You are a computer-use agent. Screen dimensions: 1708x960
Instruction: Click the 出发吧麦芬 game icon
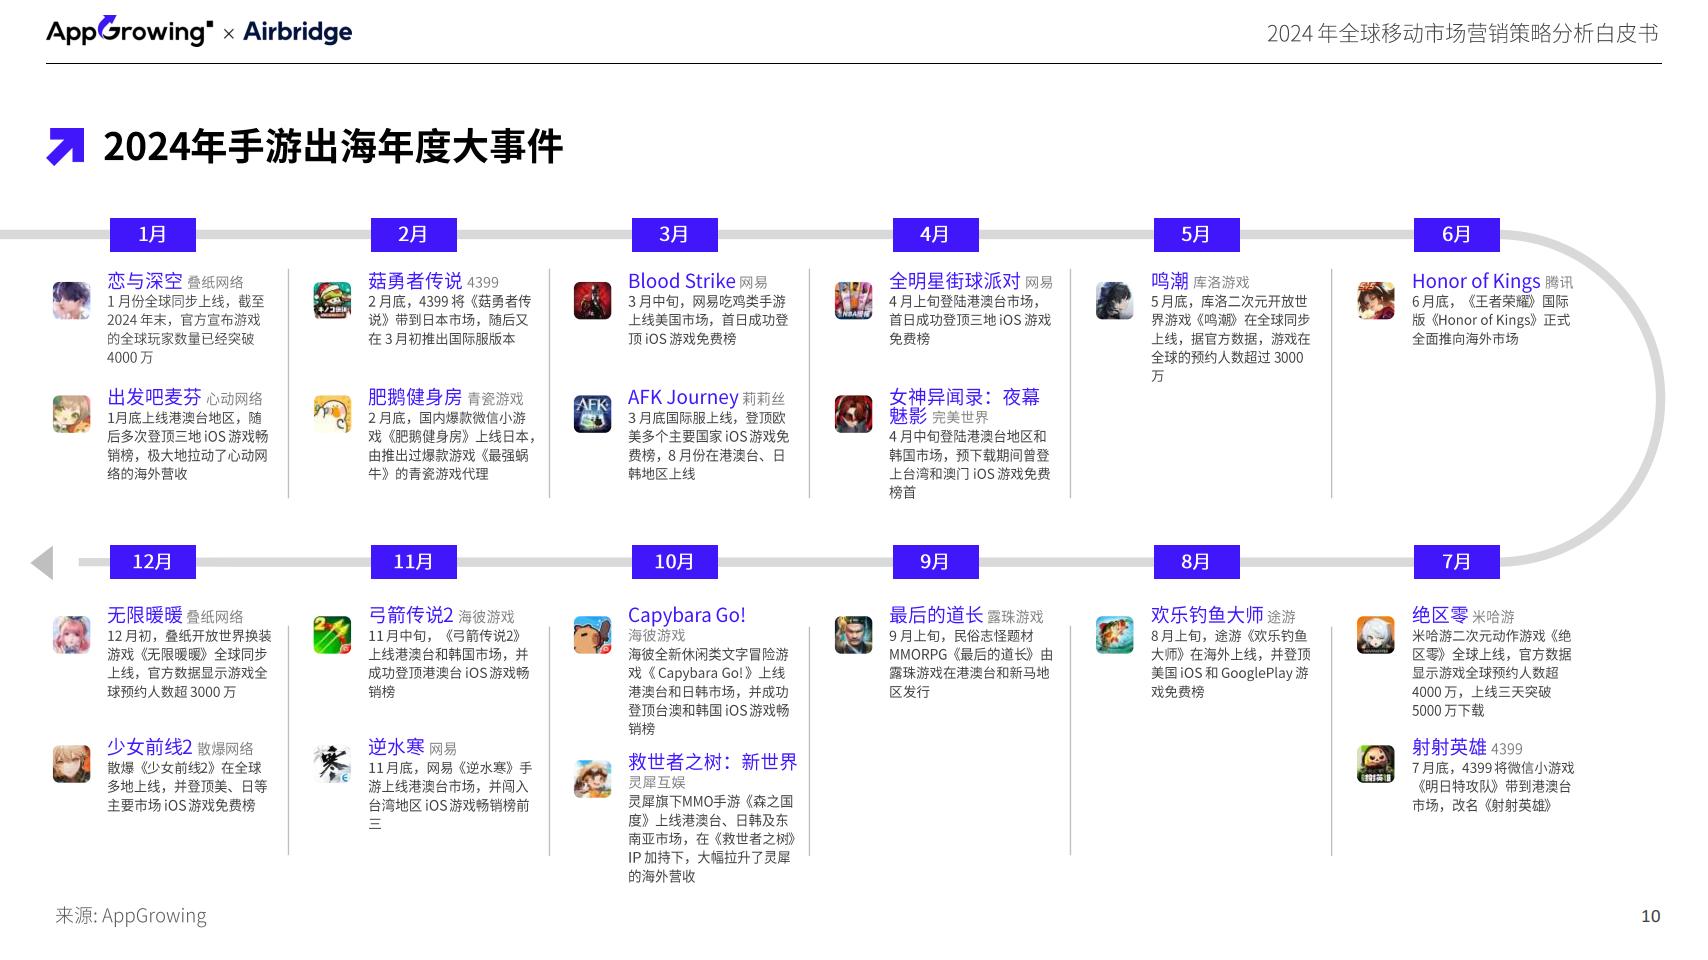click(x=71, y=414)
